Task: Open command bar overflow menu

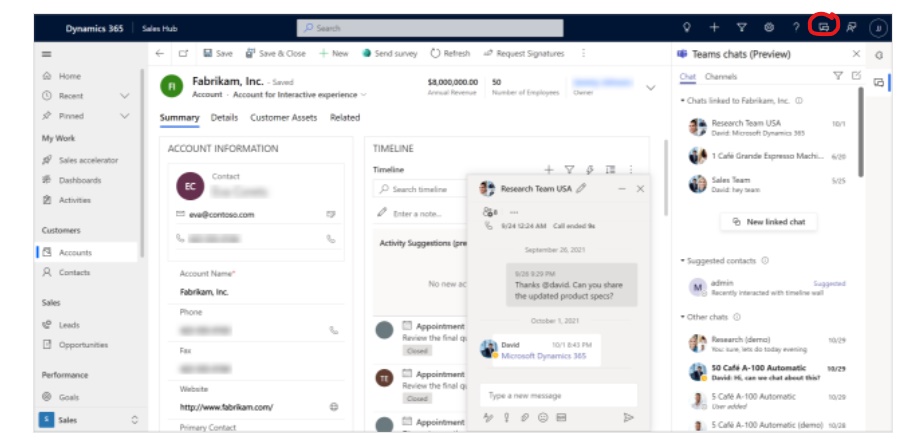Action: click(583, 53)
